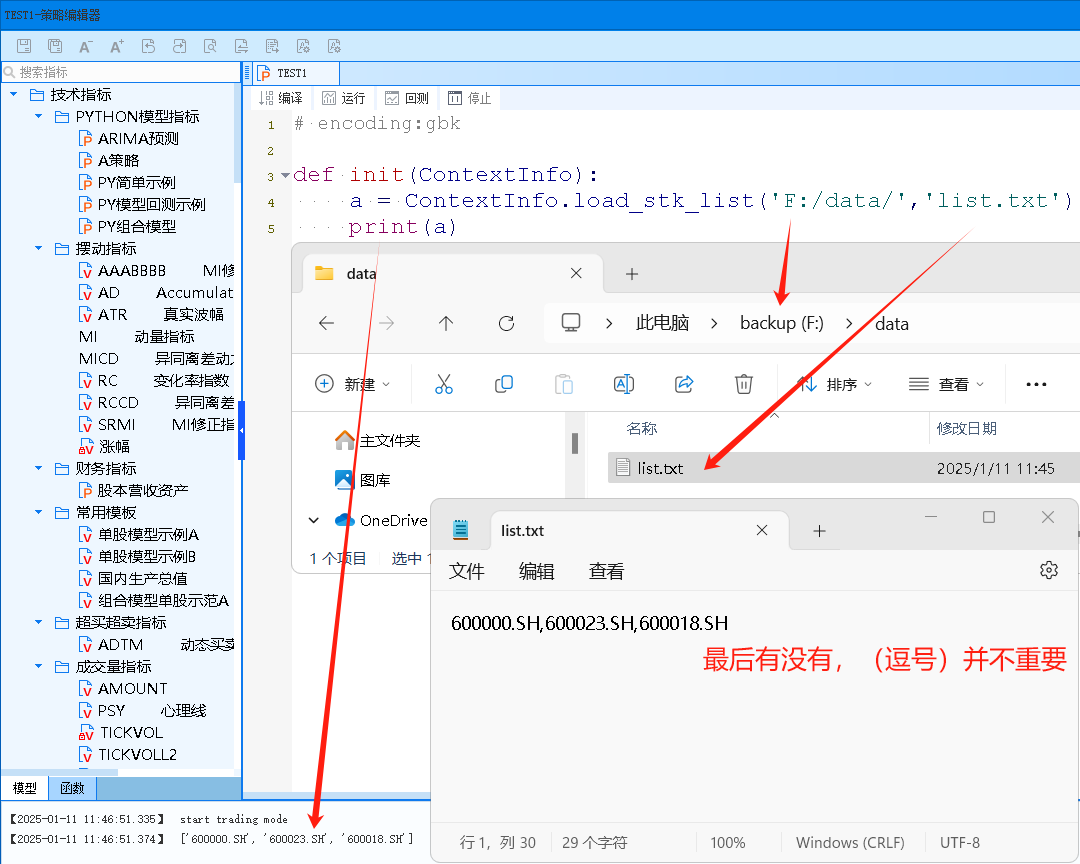Open A策略 in the tree

coord(109,161)
